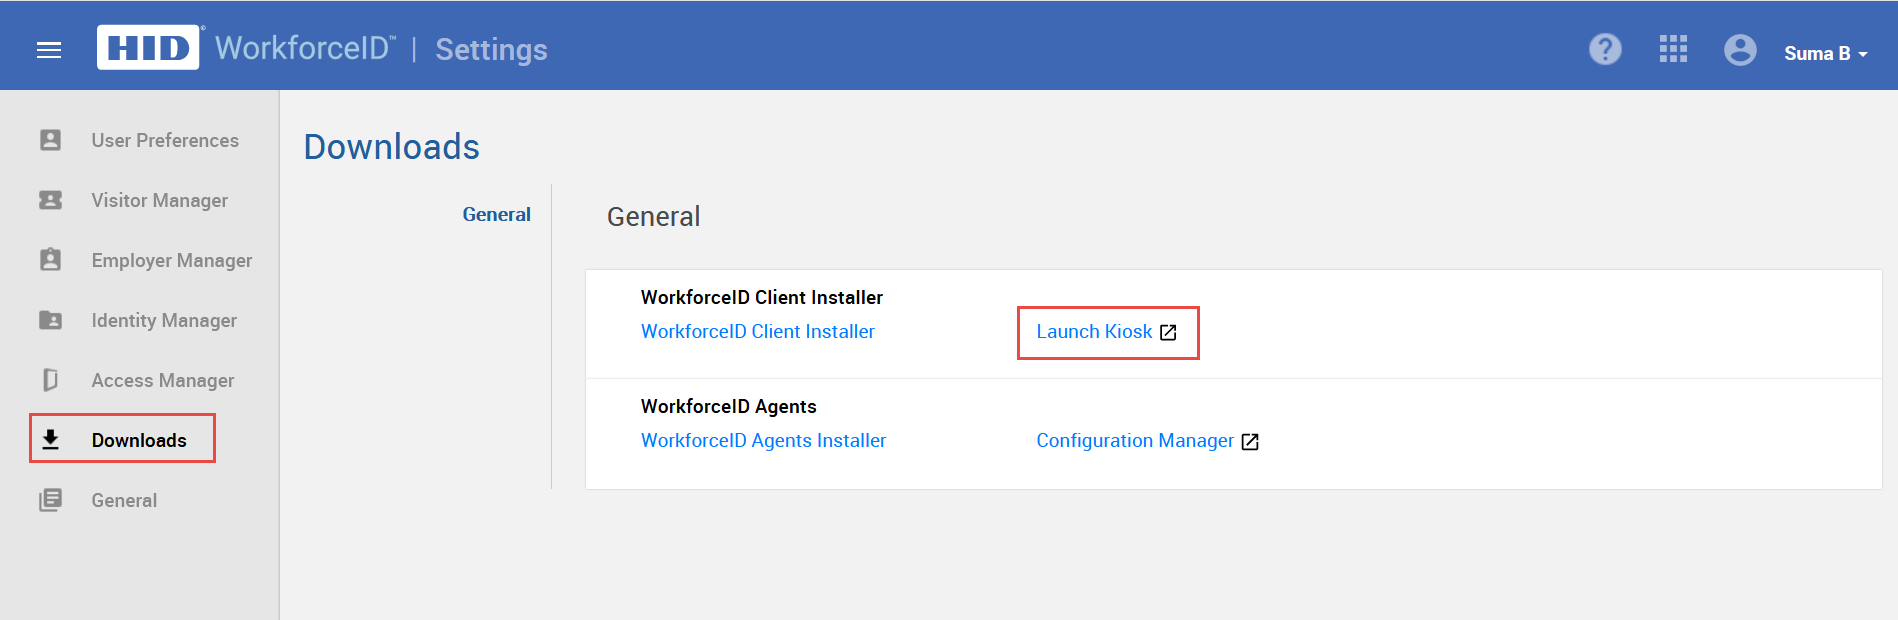This screenshot has height=620, width=1898.
Task: Click the Identity Manager folder icon
Action: tap(50, 320)
